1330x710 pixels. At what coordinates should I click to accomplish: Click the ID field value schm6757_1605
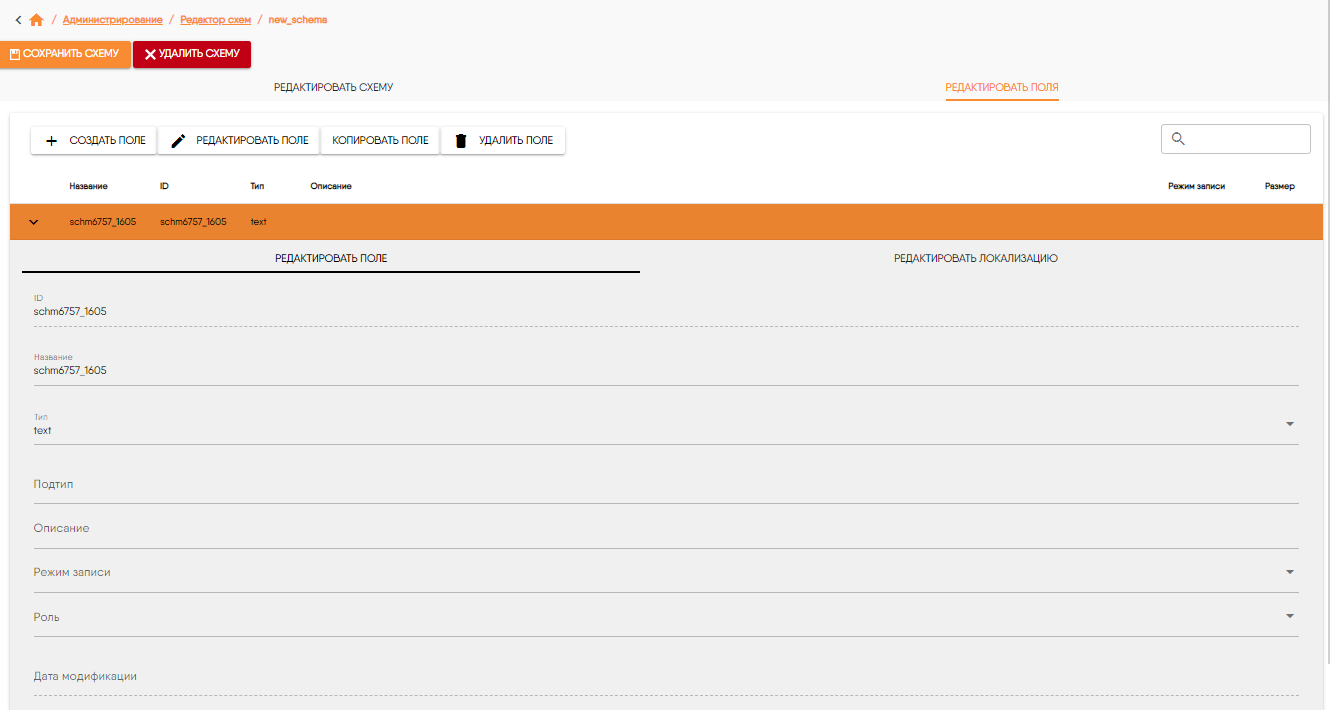point(70,311)
